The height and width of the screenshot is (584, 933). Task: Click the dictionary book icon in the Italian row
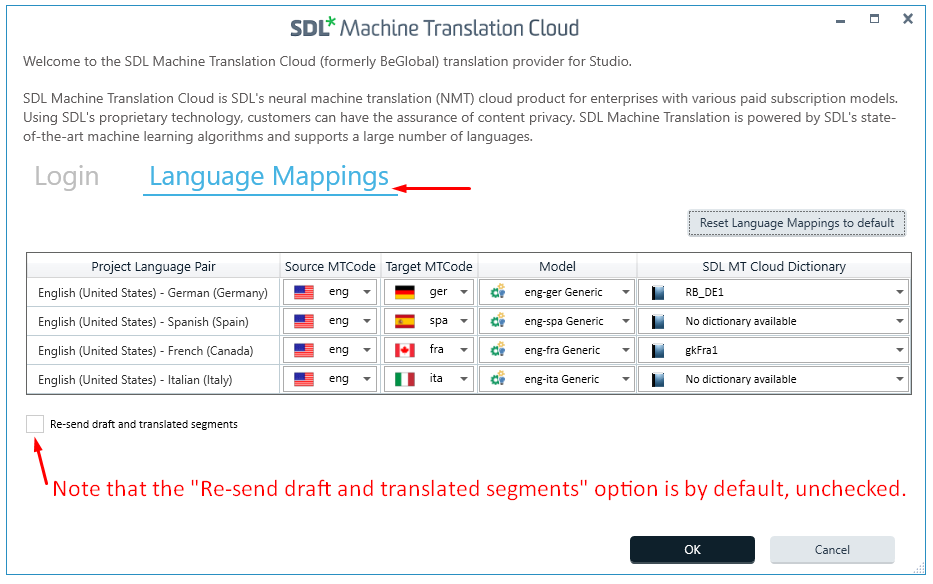(x=658, y=379)
